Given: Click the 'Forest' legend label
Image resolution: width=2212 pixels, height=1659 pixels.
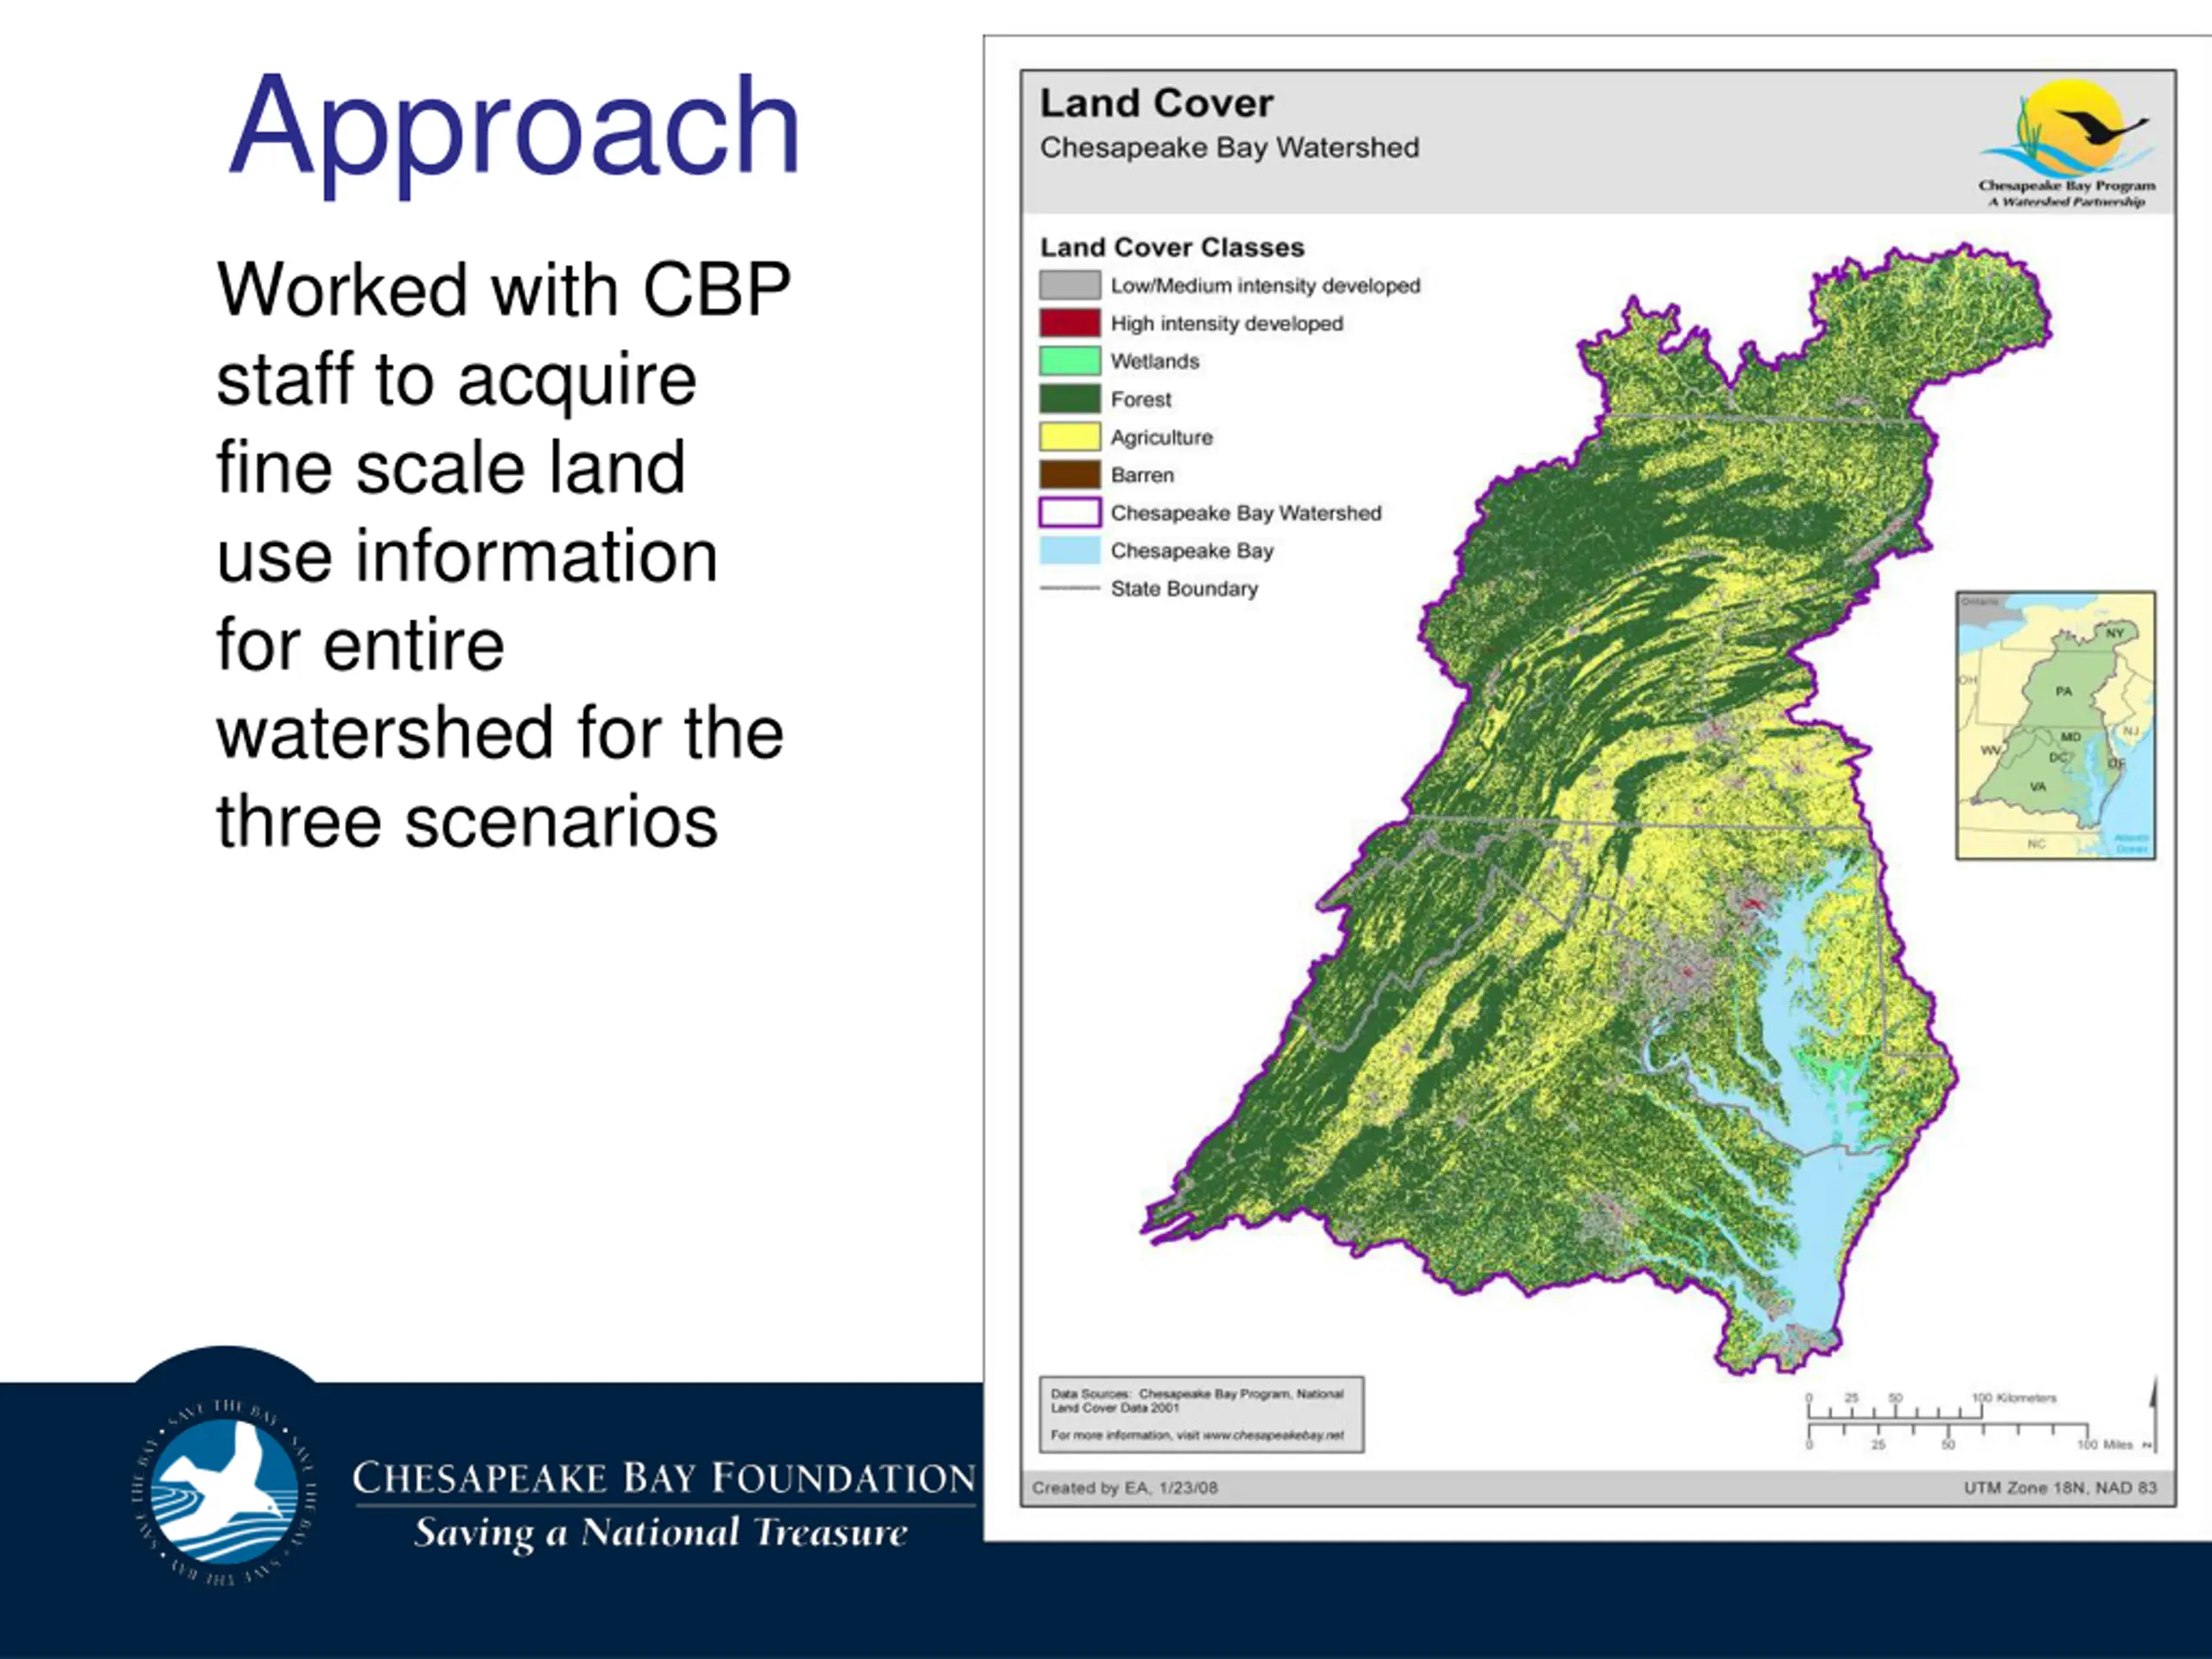Looking at the screenshot, I should [1141, 399].
